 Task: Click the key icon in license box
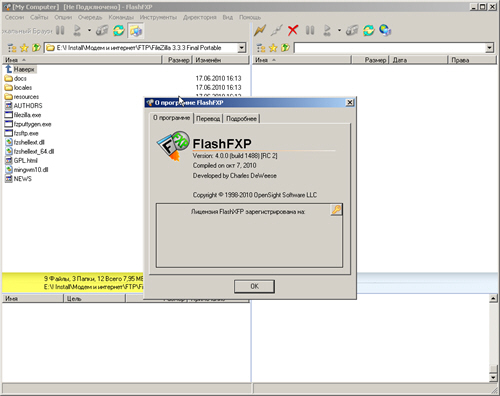pos(336,210)
